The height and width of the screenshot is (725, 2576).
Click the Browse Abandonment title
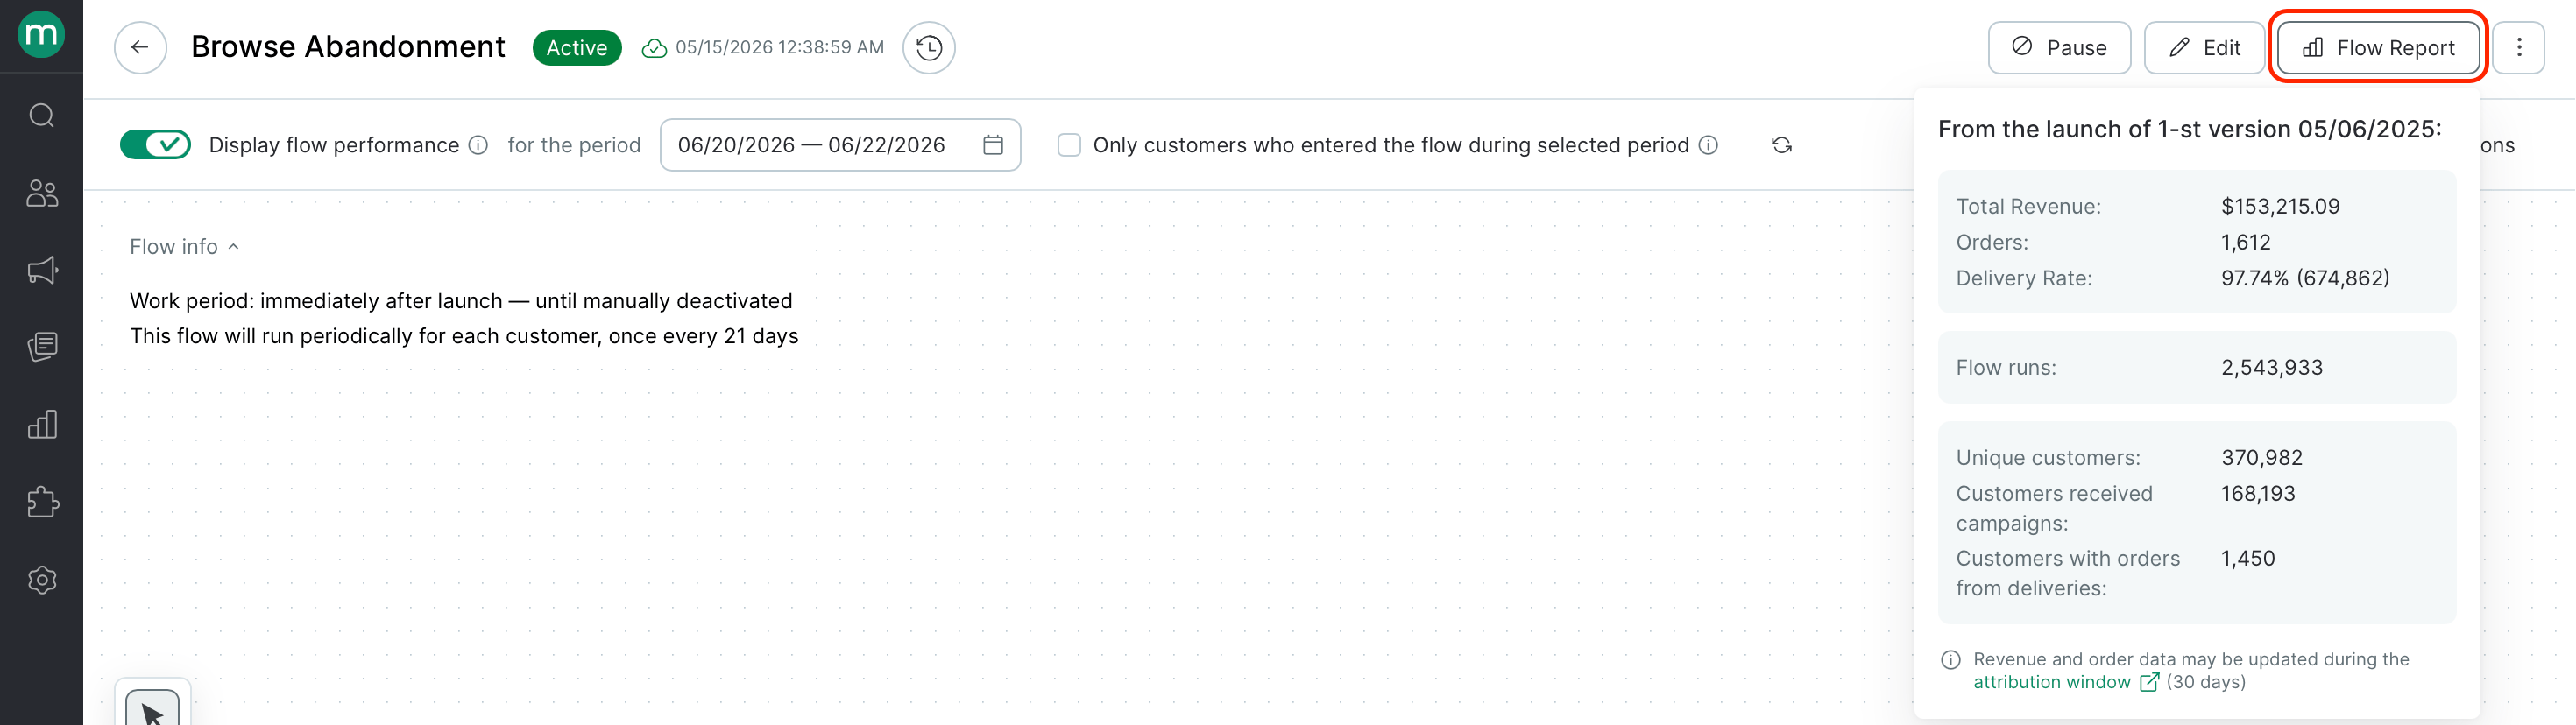348,47
